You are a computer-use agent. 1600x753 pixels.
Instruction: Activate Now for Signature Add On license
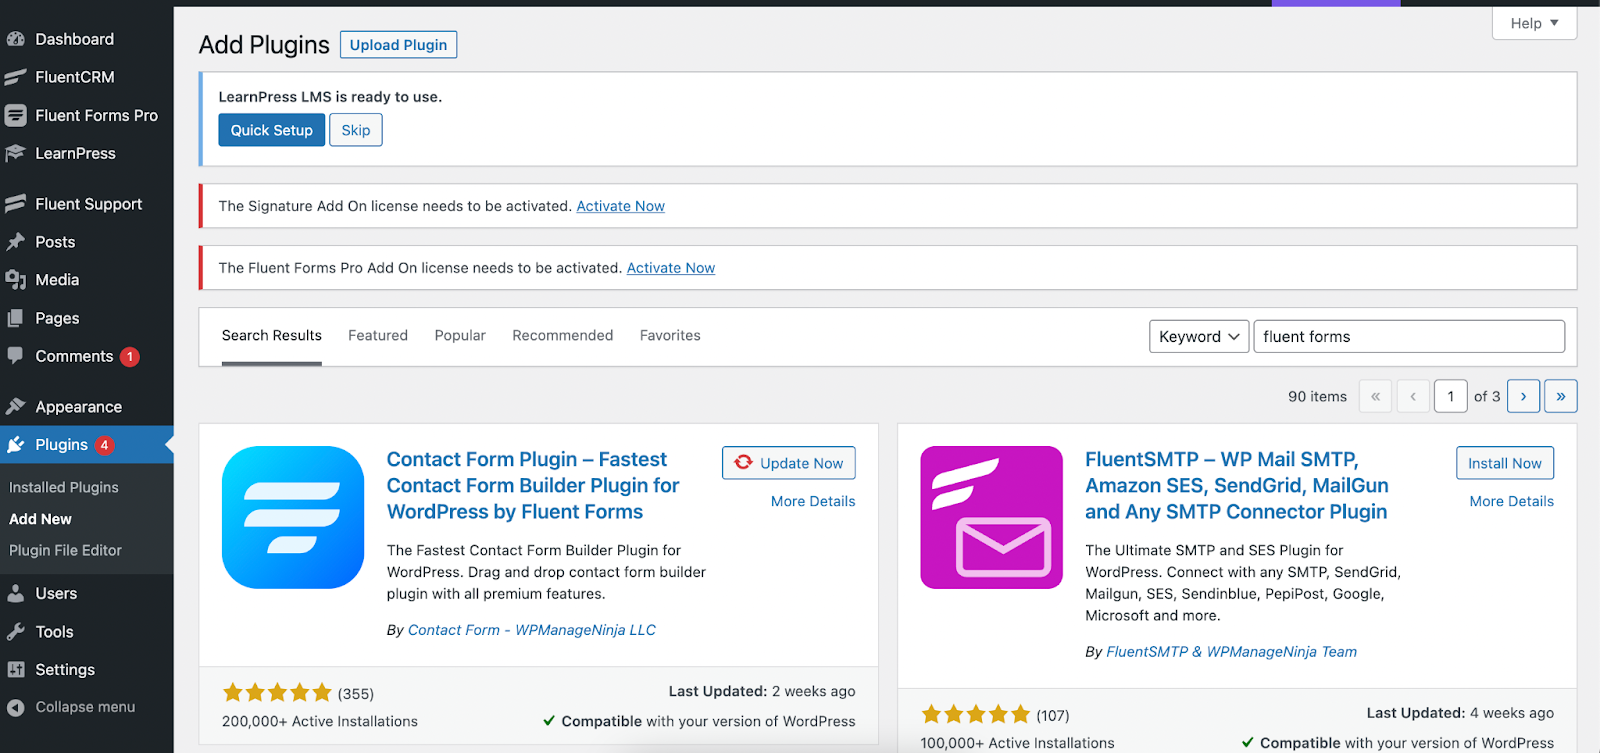point(621,206)
